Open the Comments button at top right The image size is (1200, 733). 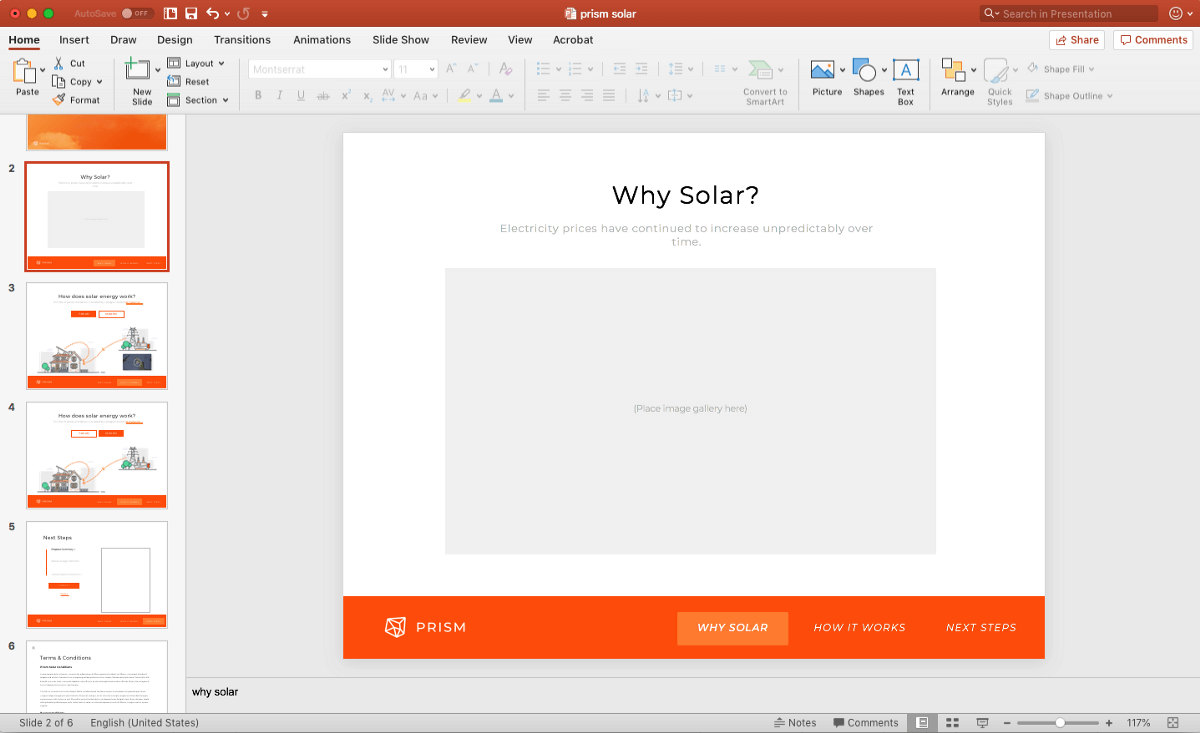pos(1152,40)
